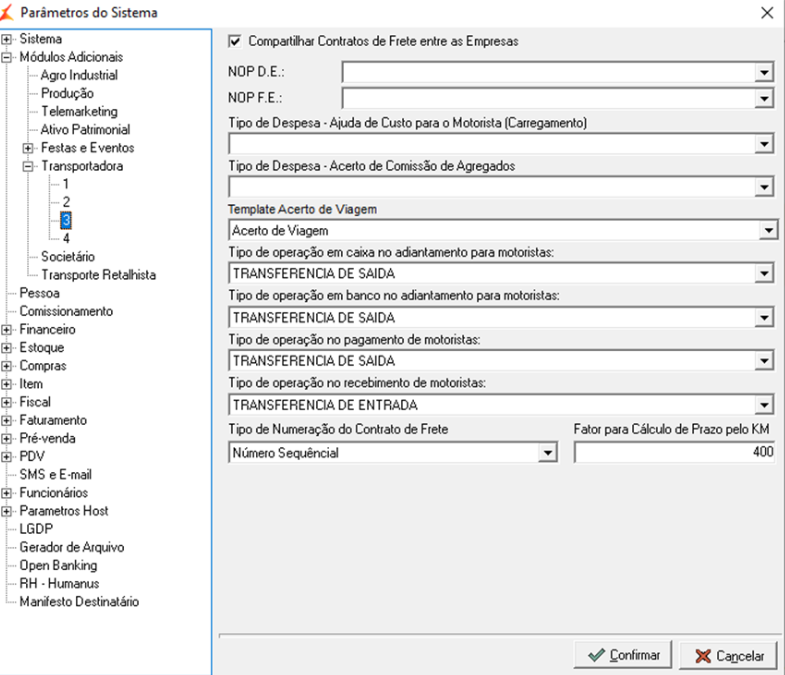Select Transporte Retalhista in the tree
Screen dimensions: 785x675
[98, 275]
